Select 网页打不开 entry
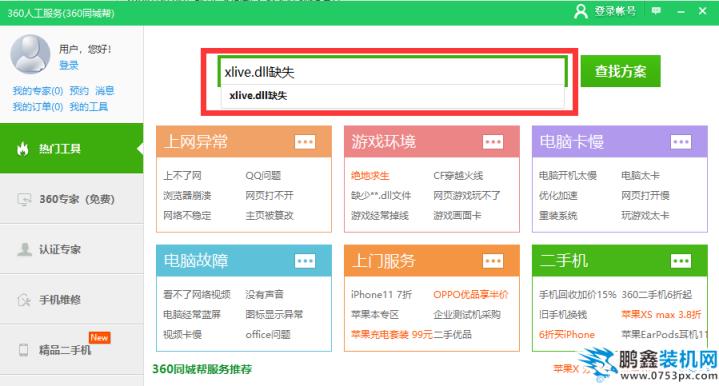Viewport: 719px width, 386px height. coord(269,196)
